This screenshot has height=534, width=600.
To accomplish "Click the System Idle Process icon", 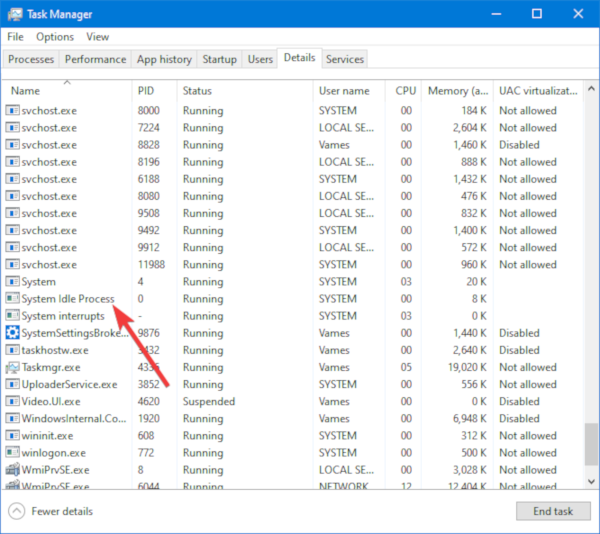I will point(12,299).
